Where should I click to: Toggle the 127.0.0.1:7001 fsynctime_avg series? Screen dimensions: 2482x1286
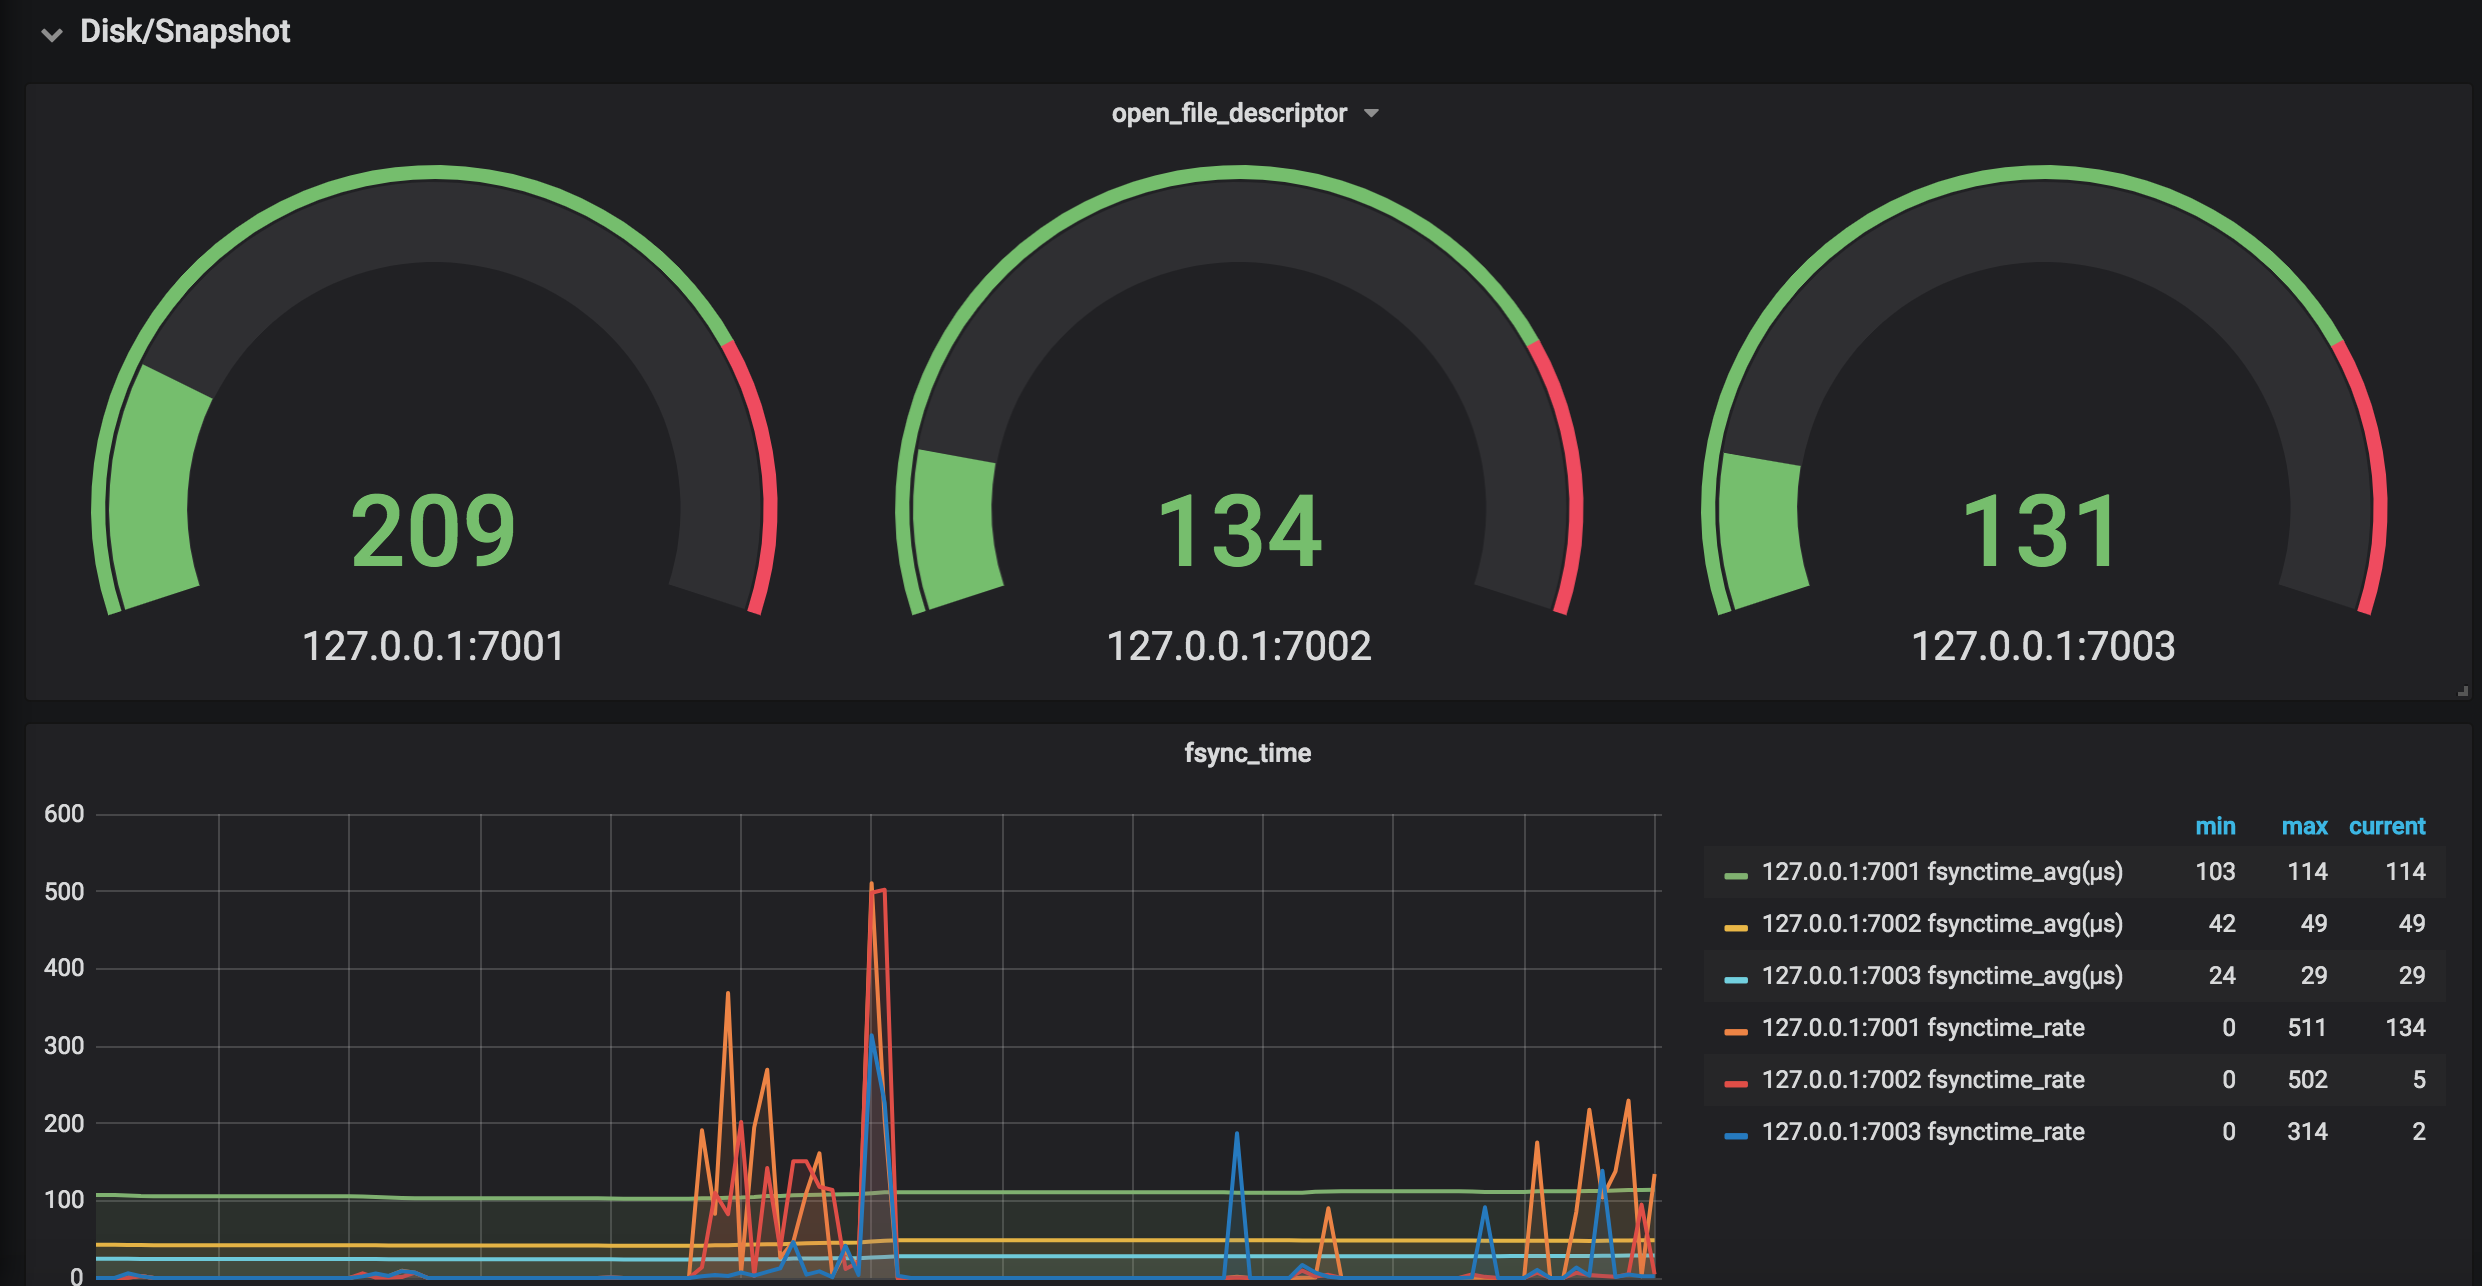[1941, 872]
